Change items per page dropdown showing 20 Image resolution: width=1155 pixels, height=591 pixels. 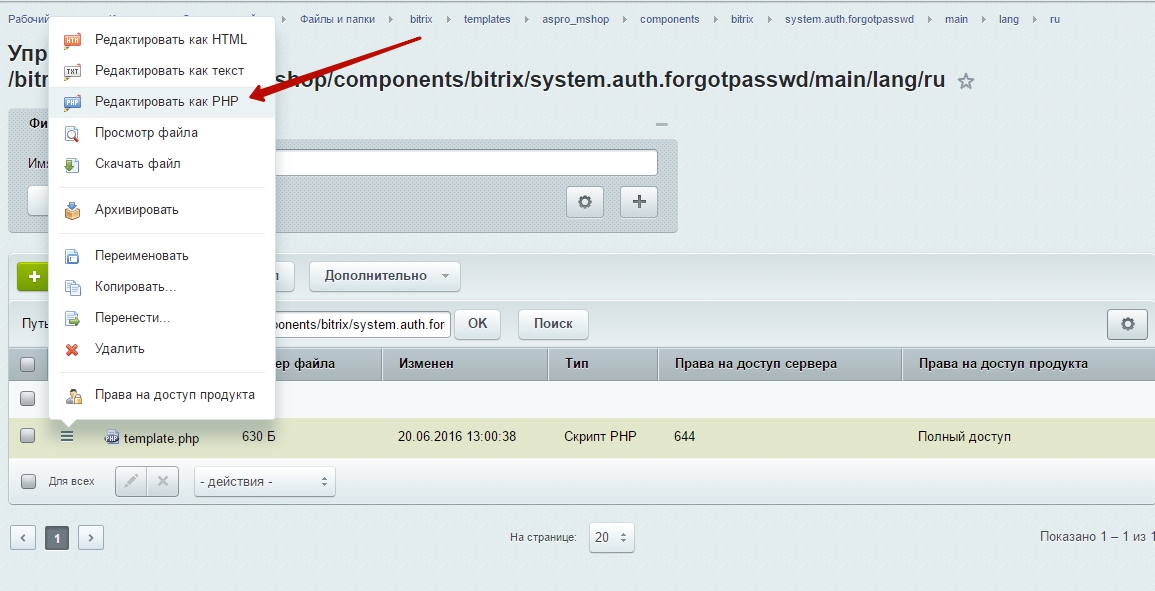coord(611,537)
